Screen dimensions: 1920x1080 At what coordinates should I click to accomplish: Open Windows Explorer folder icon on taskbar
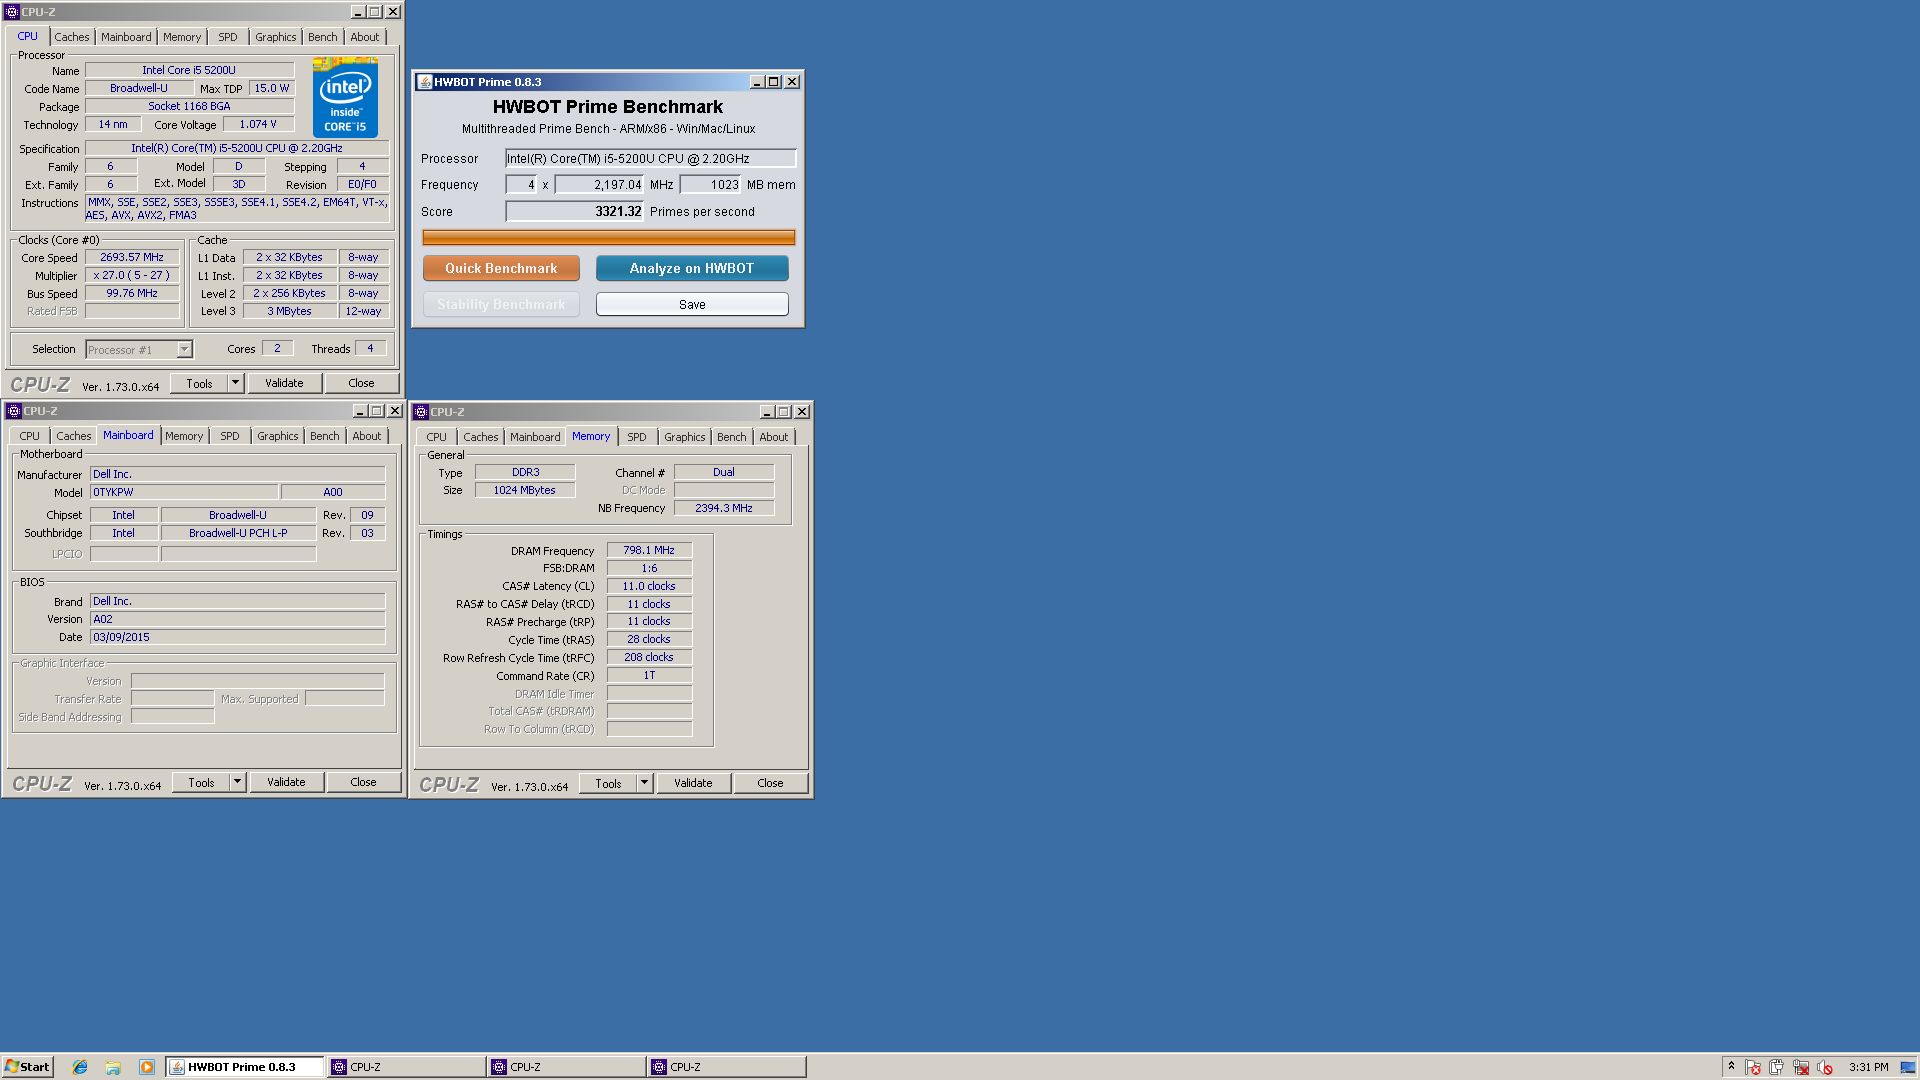click(113, 1067)
